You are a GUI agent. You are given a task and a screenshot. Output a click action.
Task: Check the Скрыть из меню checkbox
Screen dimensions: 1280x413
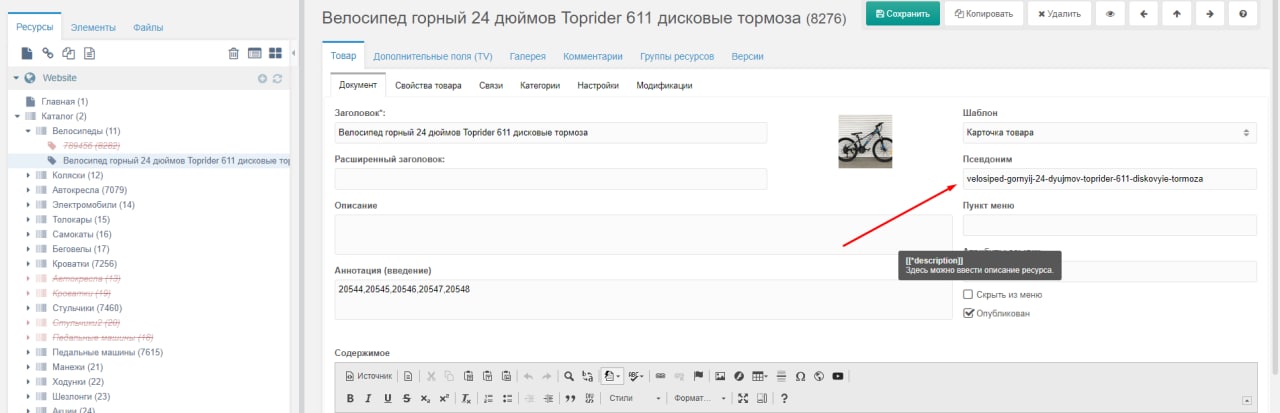(968, 295)
